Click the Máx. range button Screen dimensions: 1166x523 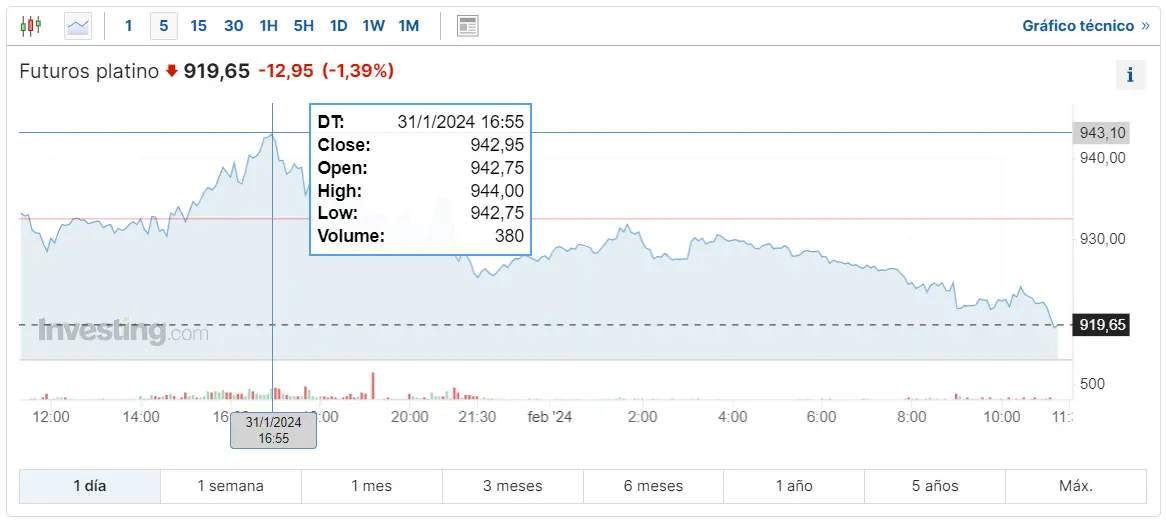click(1076, 486)
